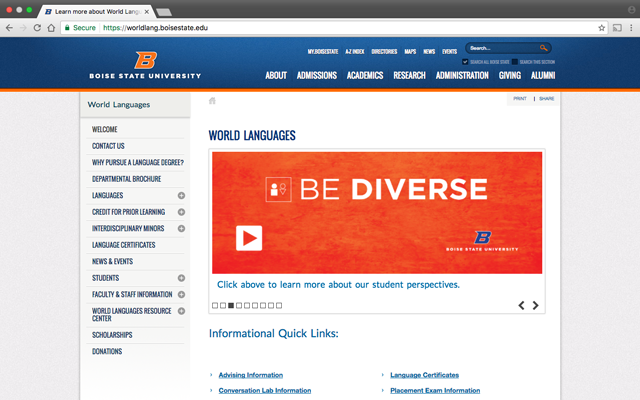Open Scholarships in the sidebar
This screenshot has height=400, width=640.
point(112,335)
